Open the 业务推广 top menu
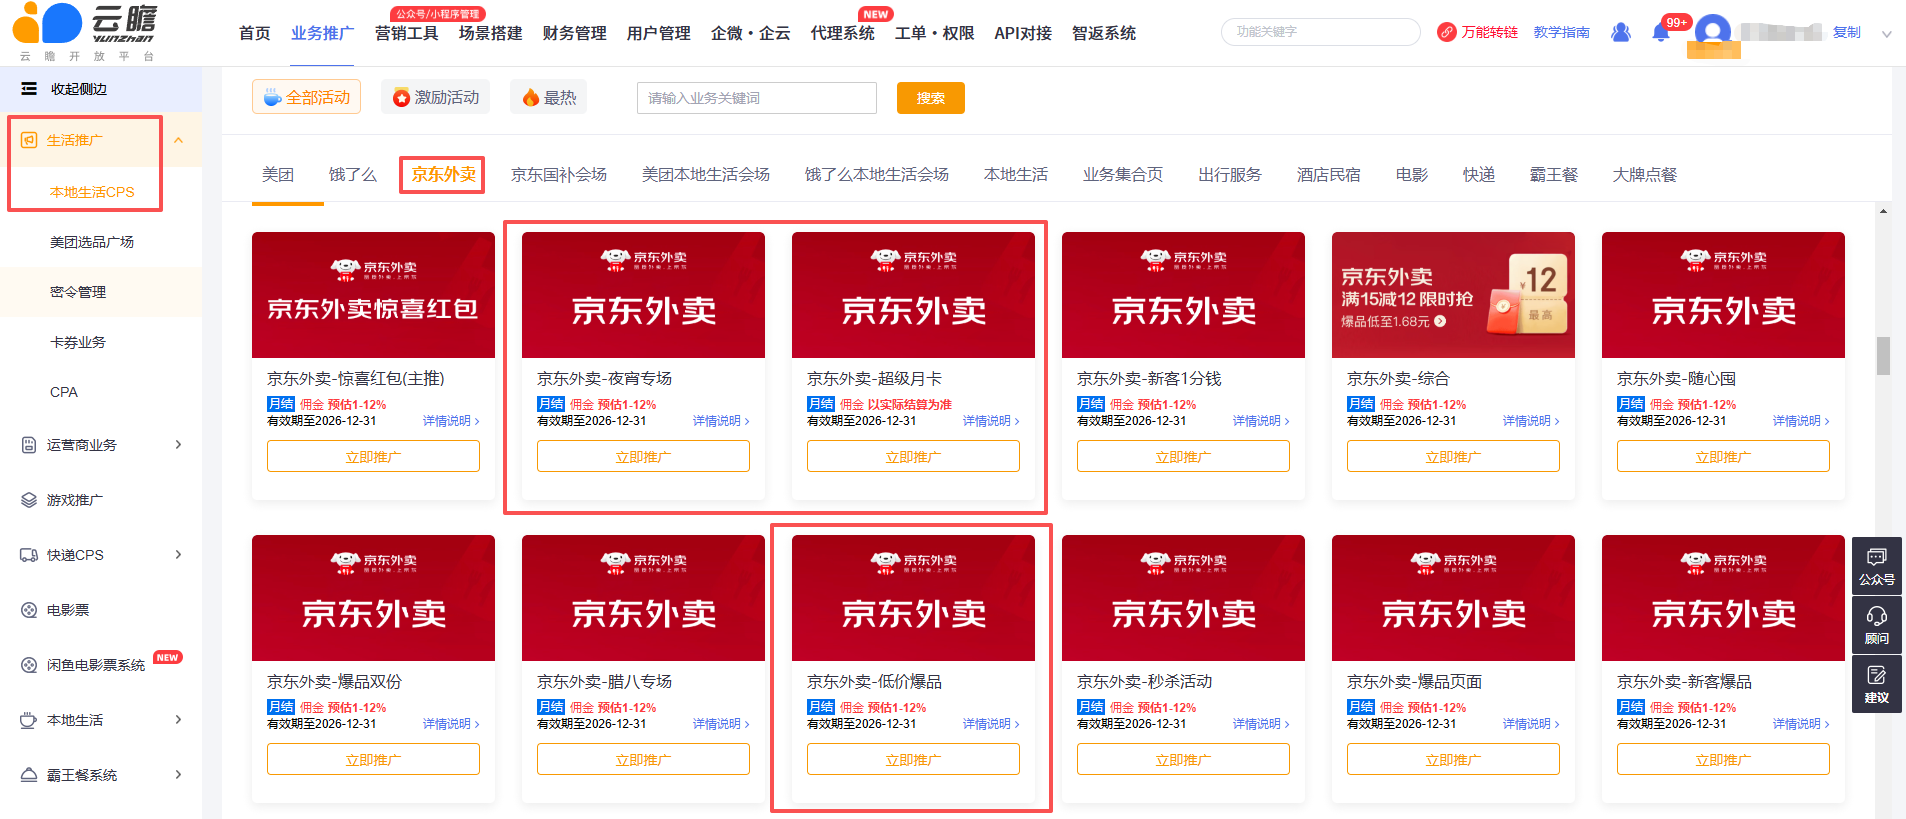 click(x=322, y=33)
